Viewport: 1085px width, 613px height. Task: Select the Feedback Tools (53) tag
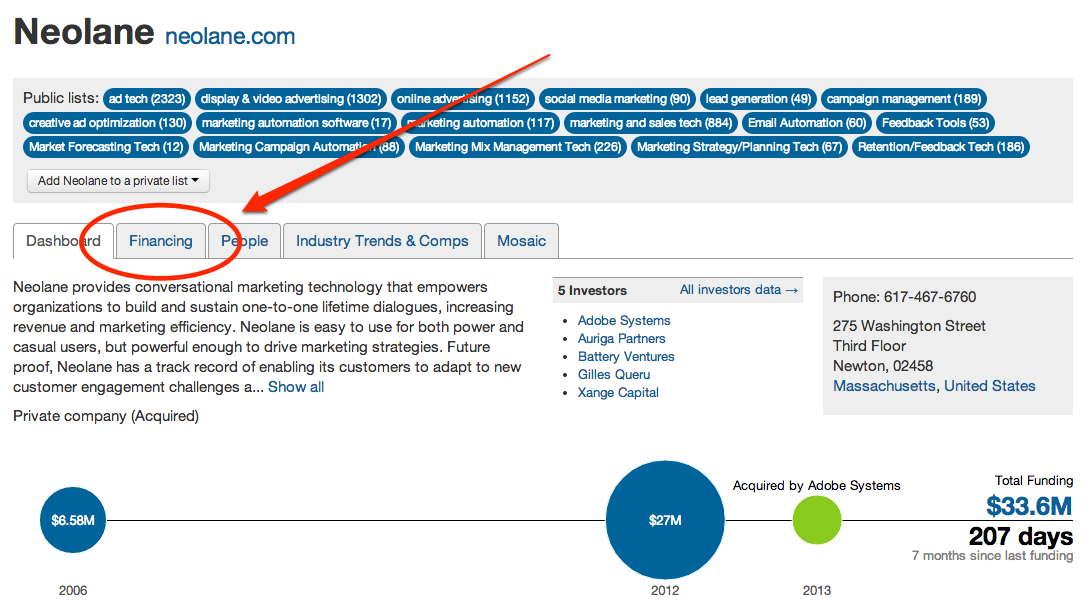[935, 123]
